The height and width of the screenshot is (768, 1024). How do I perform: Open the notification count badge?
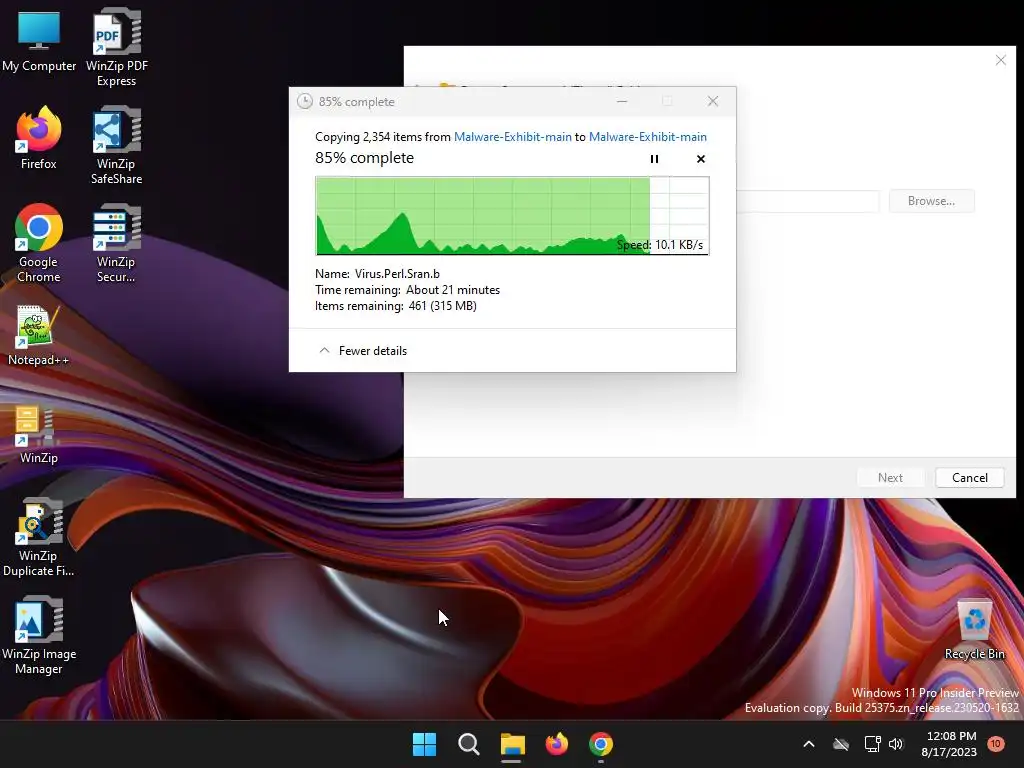[x=995, y=744]
